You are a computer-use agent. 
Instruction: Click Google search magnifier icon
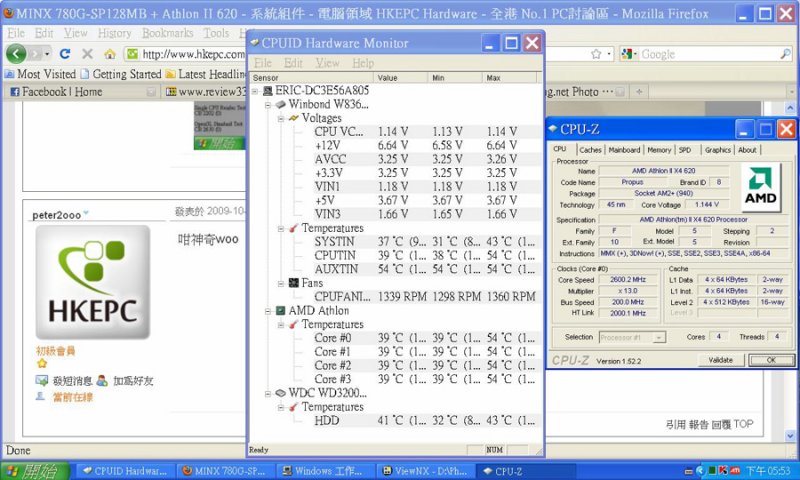tap(785, 54)
